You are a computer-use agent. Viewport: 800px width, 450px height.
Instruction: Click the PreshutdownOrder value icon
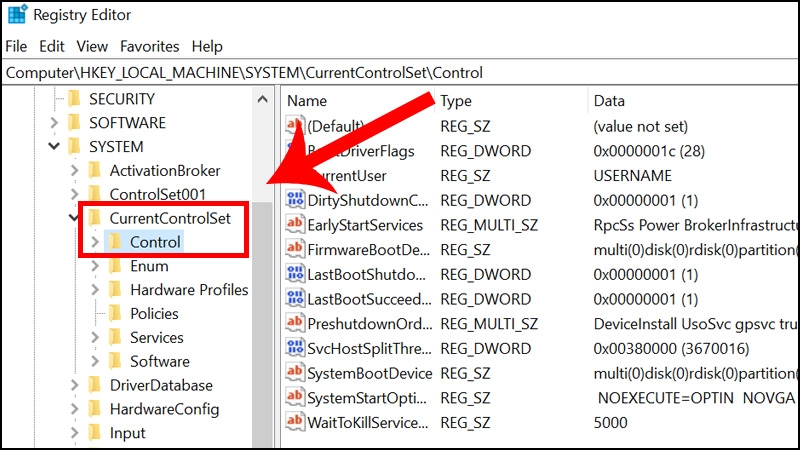point(295,323)
